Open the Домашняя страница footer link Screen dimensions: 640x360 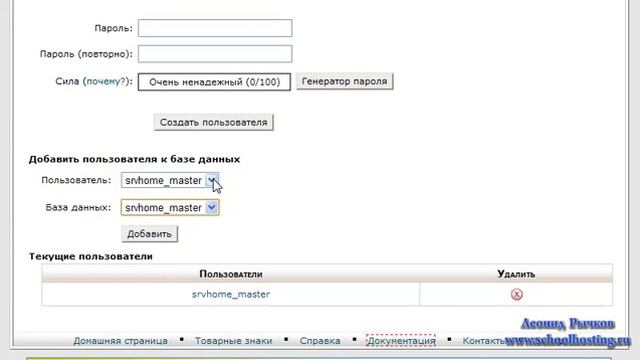click(120, 340)
